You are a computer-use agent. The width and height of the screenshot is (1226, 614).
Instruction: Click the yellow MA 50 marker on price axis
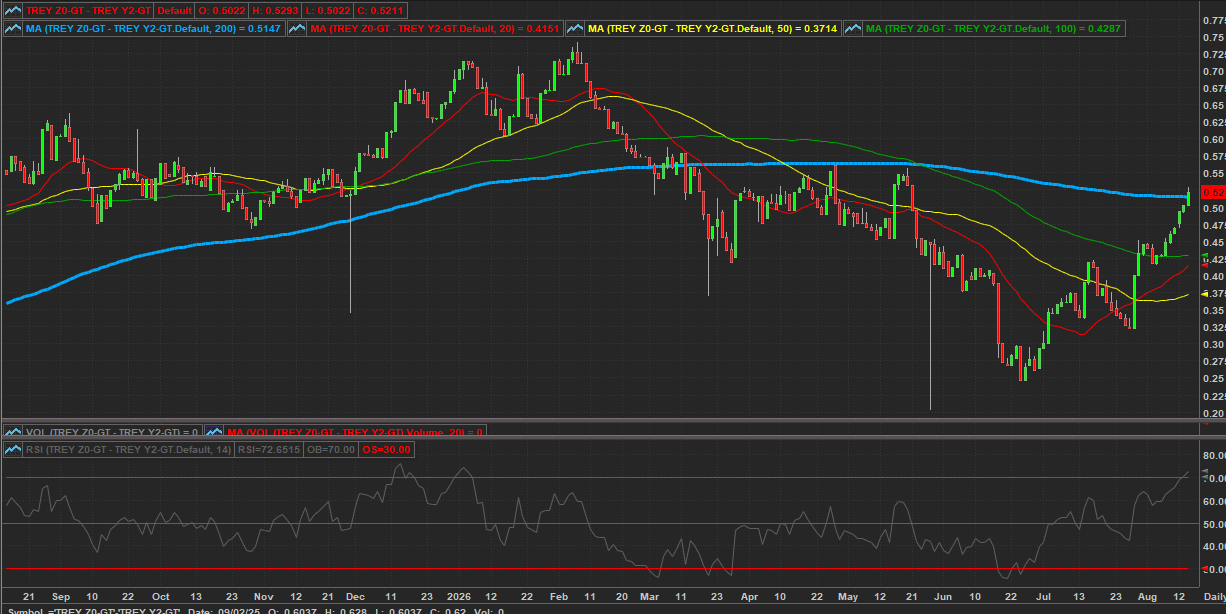click(1205, 295)
